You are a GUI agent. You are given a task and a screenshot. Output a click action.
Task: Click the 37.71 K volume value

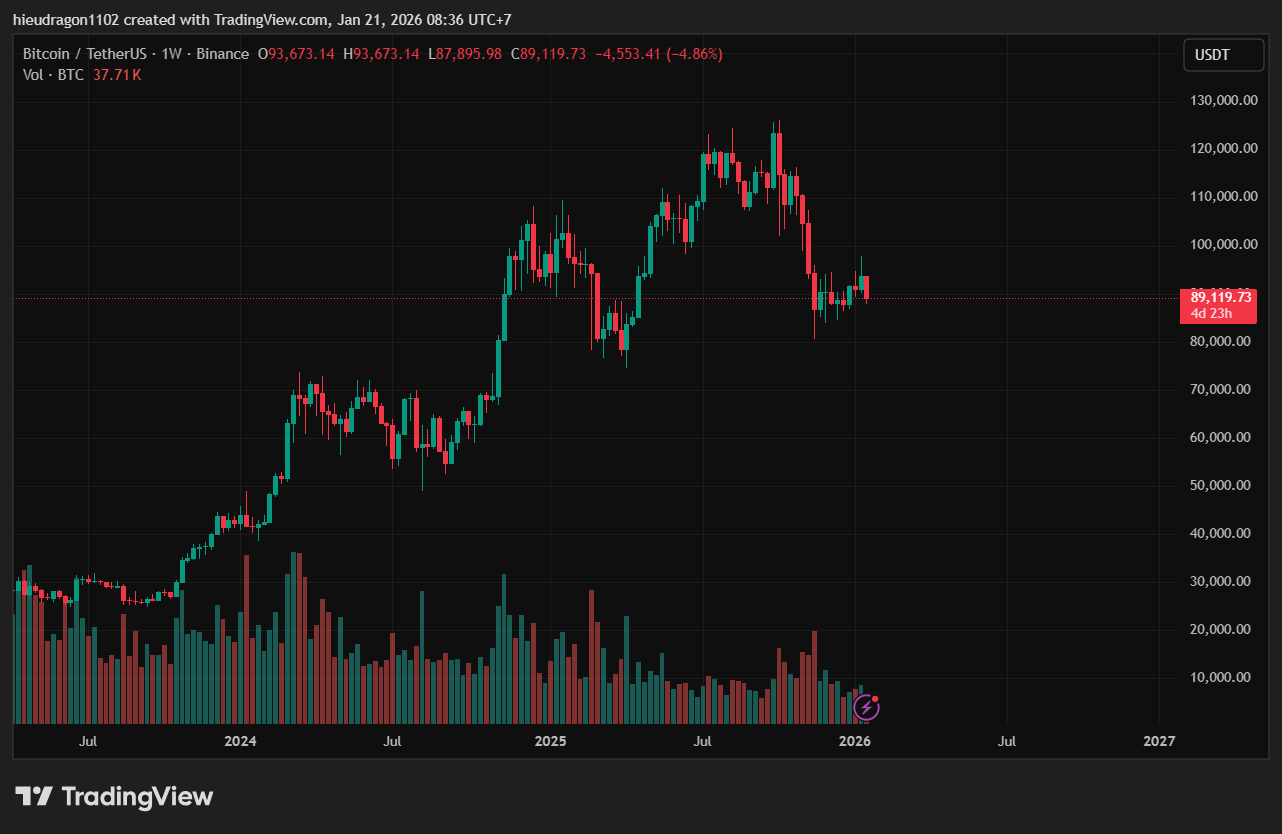[x=117, y=75]
